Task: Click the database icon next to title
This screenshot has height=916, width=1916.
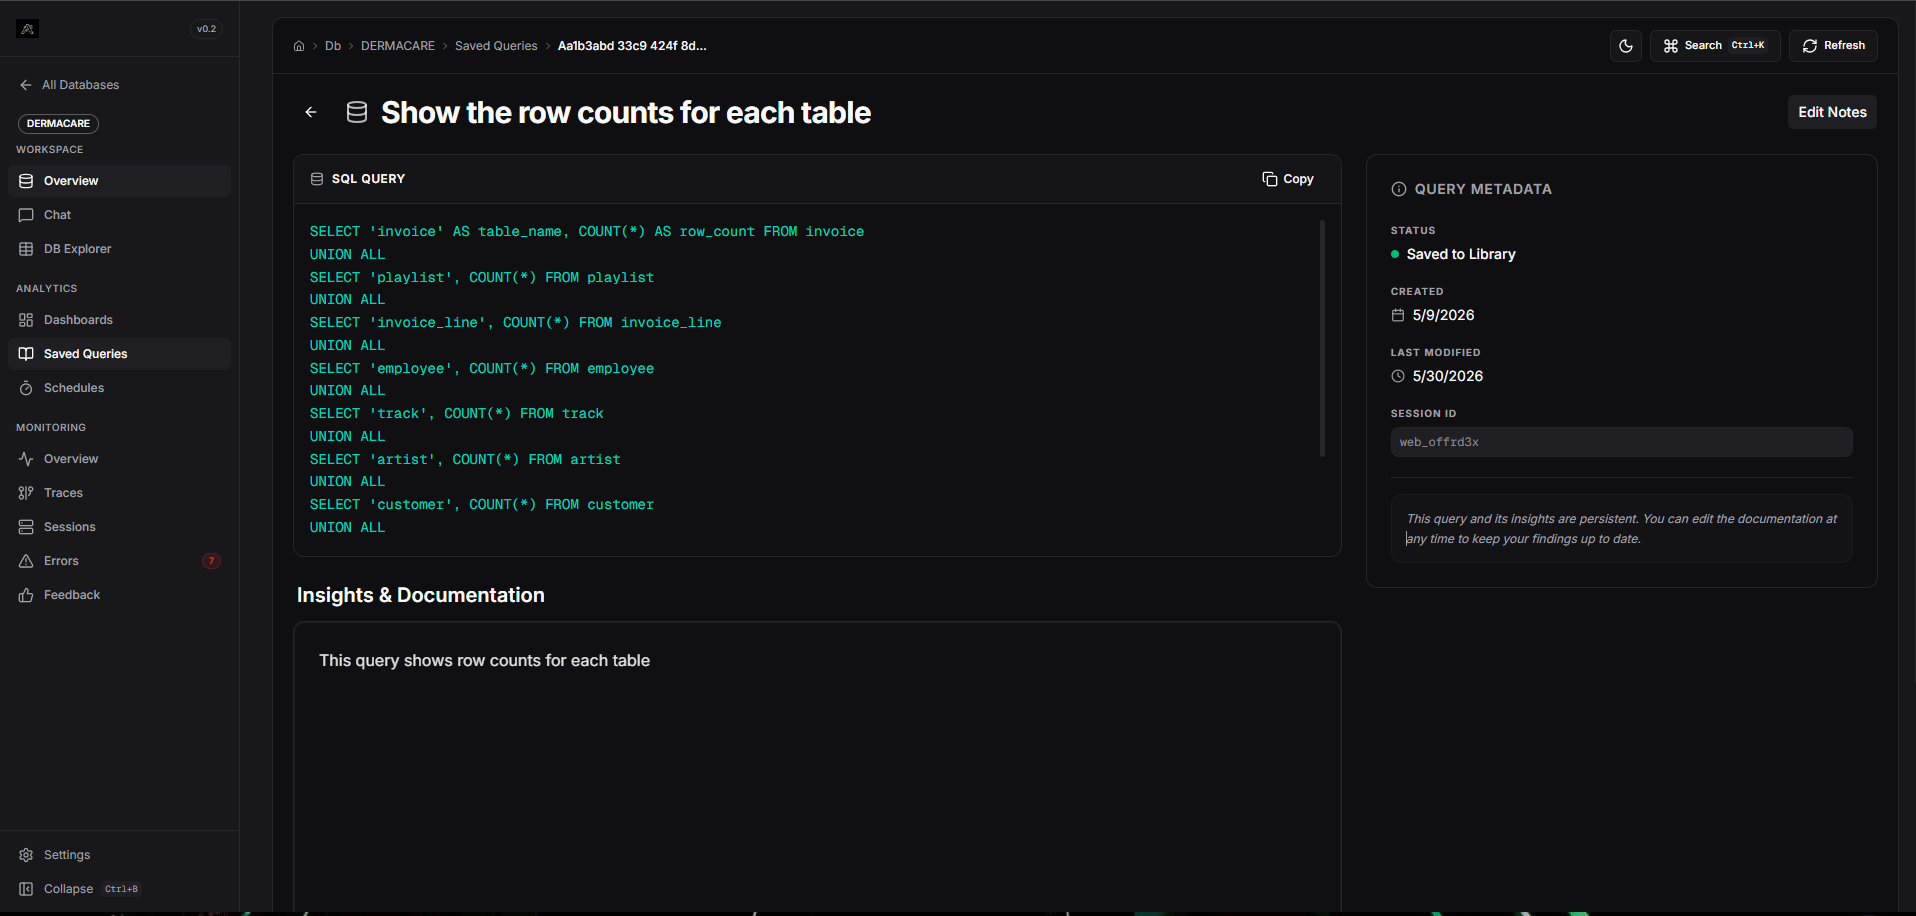Action: tap(357, 112)
